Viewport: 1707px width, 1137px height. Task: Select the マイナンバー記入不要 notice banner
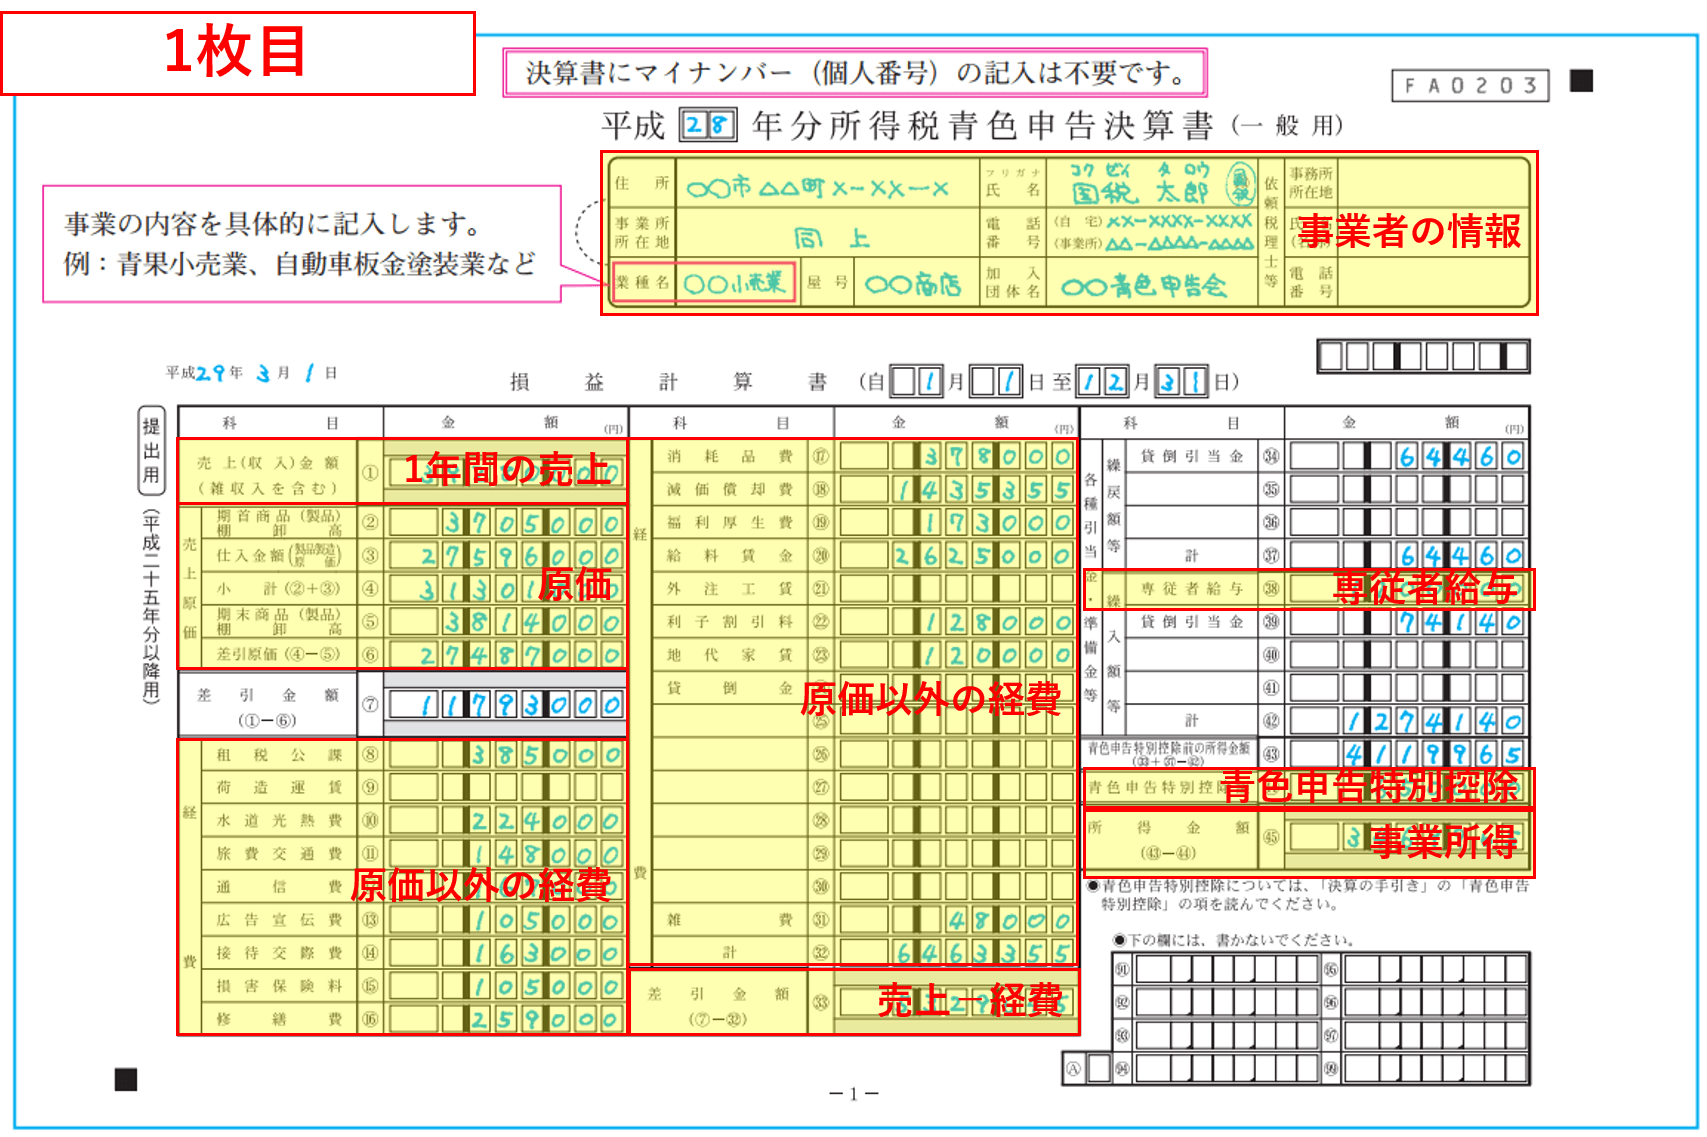click(855, 70)
